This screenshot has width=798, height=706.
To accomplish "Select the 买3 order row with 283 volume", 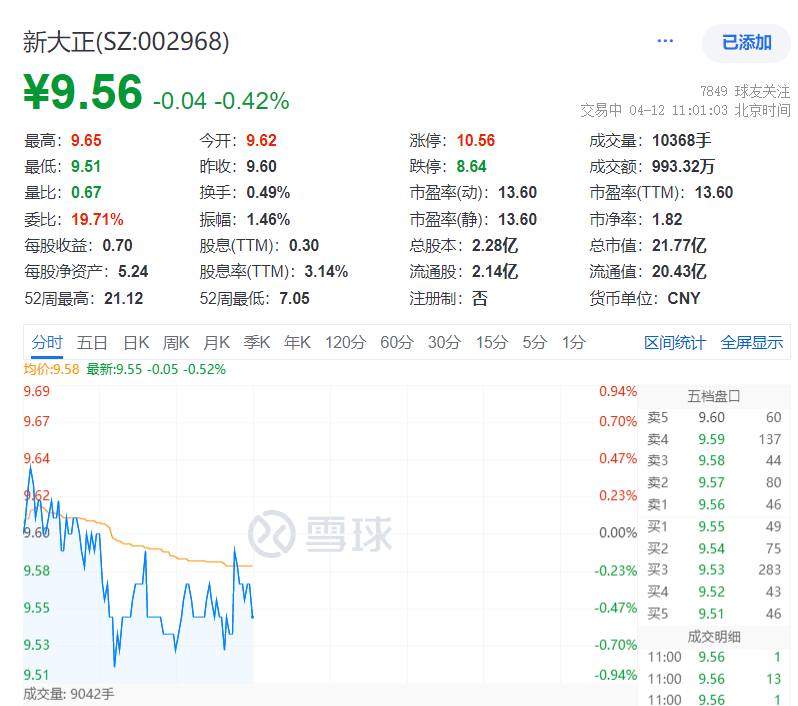I will (x=714, y=570).
